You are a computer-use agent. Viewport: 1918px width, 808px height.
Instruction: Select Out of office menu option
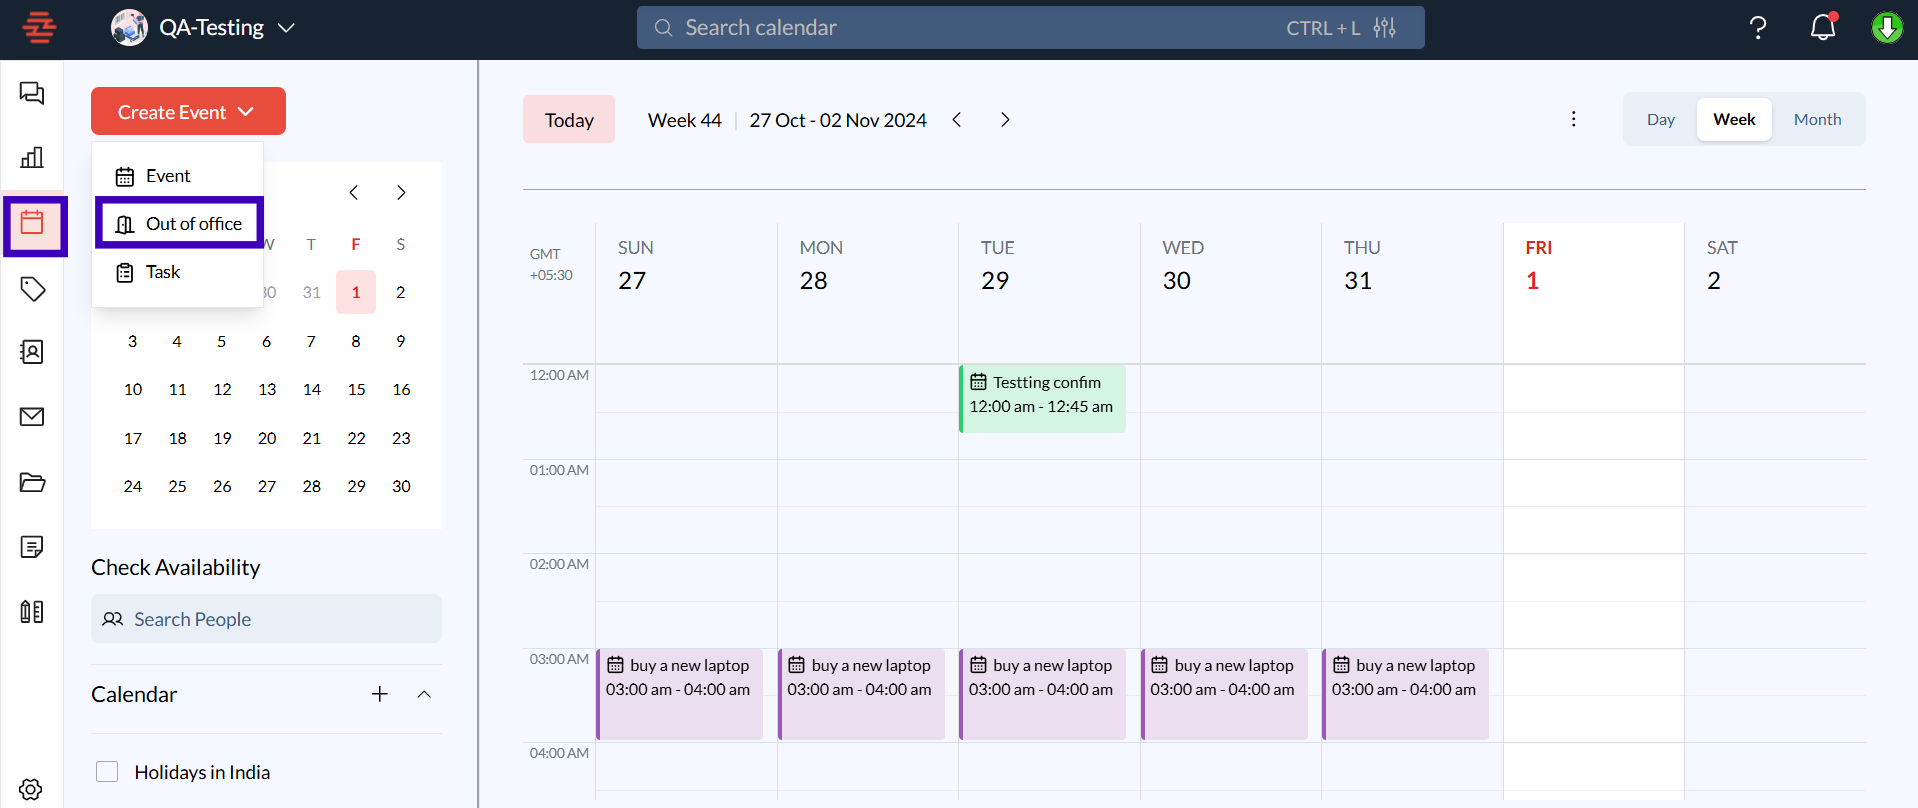pyautogui.click(x=180, y=224)
